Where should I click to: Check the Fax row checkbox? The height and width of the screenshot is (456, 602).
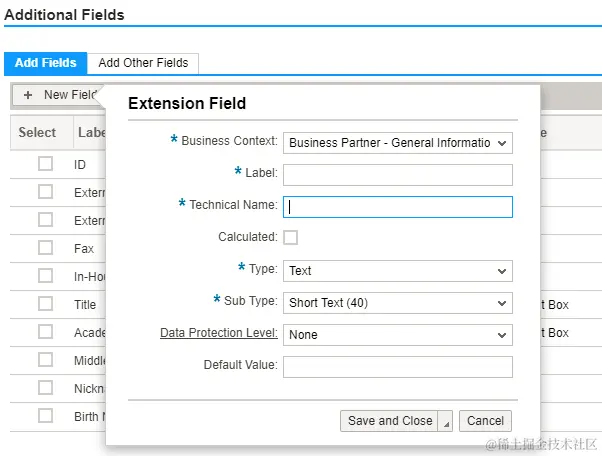pyautogui.click(x=45, y=247)
